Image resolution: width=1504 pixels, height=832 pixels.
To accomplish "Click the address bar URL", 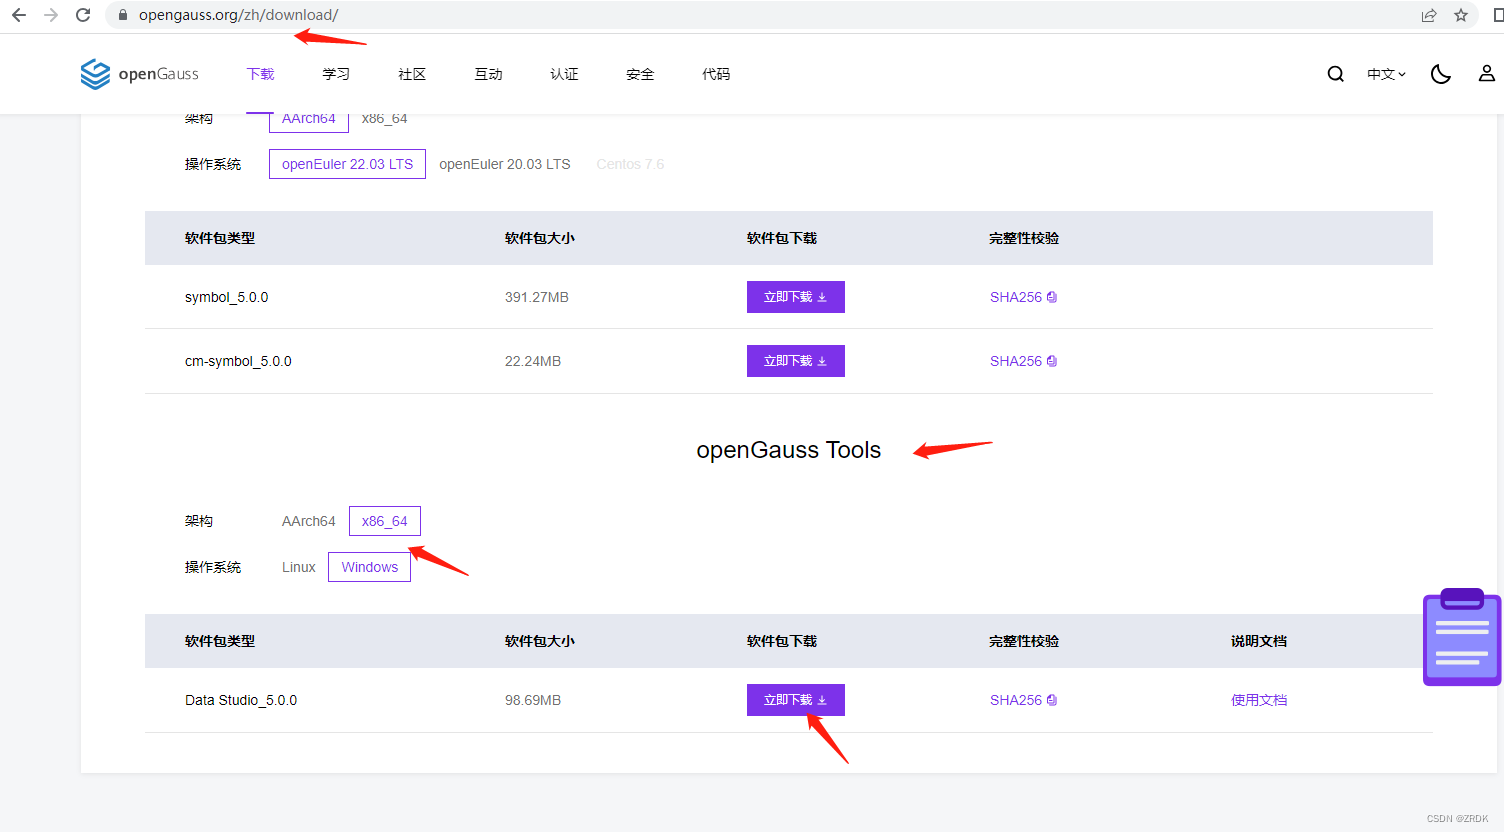I will [x=238, y=15].
